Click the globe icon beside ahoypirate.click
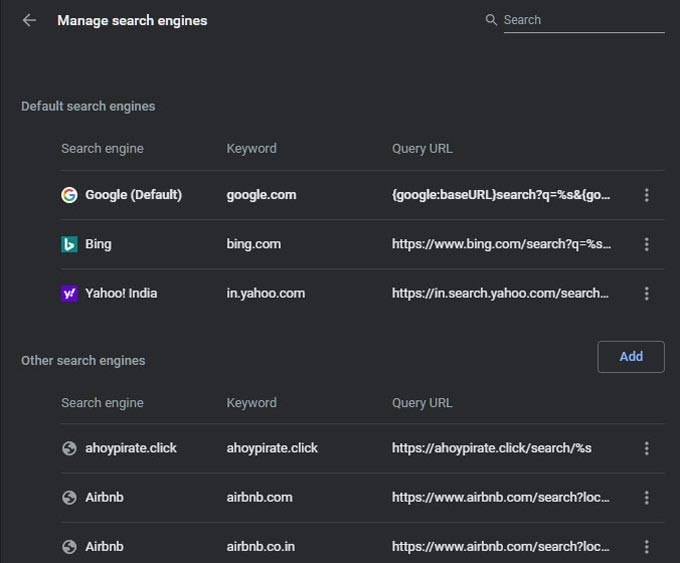Screen dimensions: 680x563 point(69,448)
